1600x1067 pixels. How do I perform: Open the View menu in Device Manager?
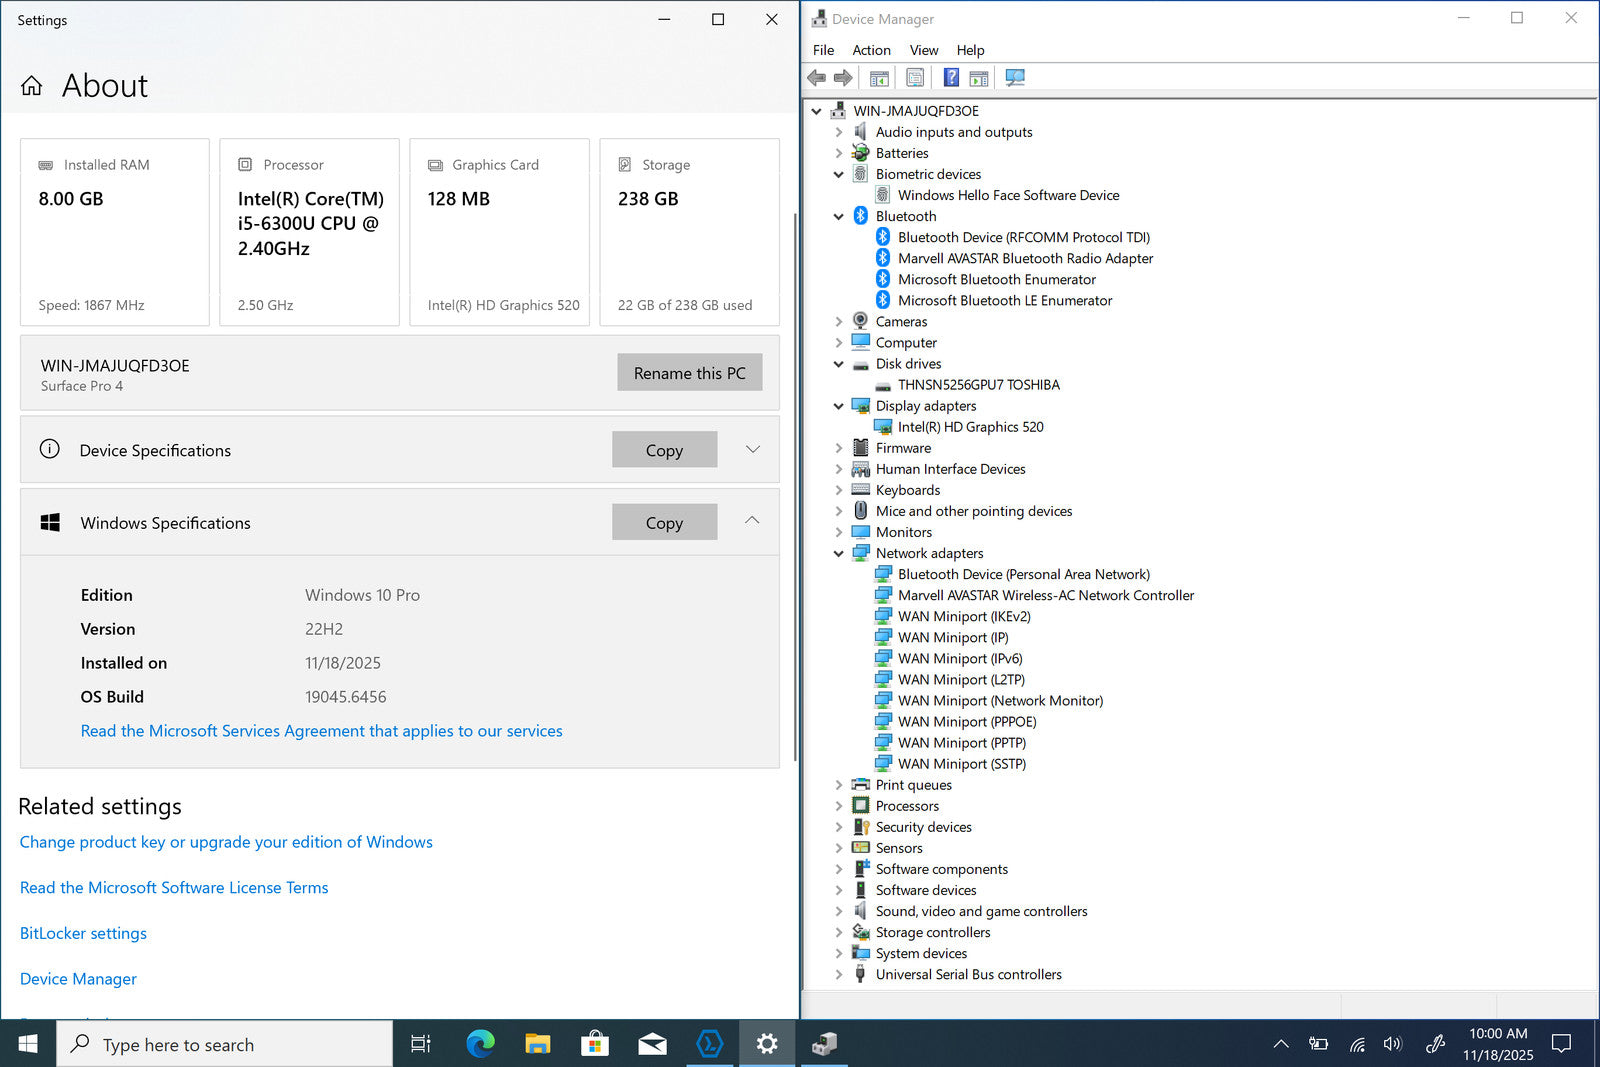tap(923, 50)
